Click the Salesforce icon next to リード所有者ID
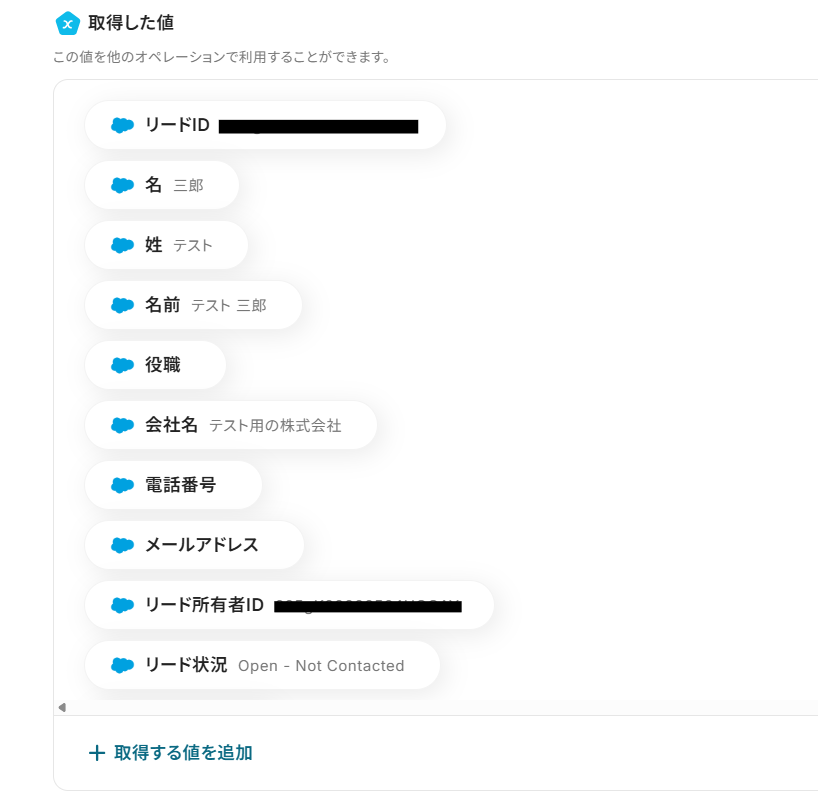The height and width of the screenshot is (801, 818). tap(122, 605)
